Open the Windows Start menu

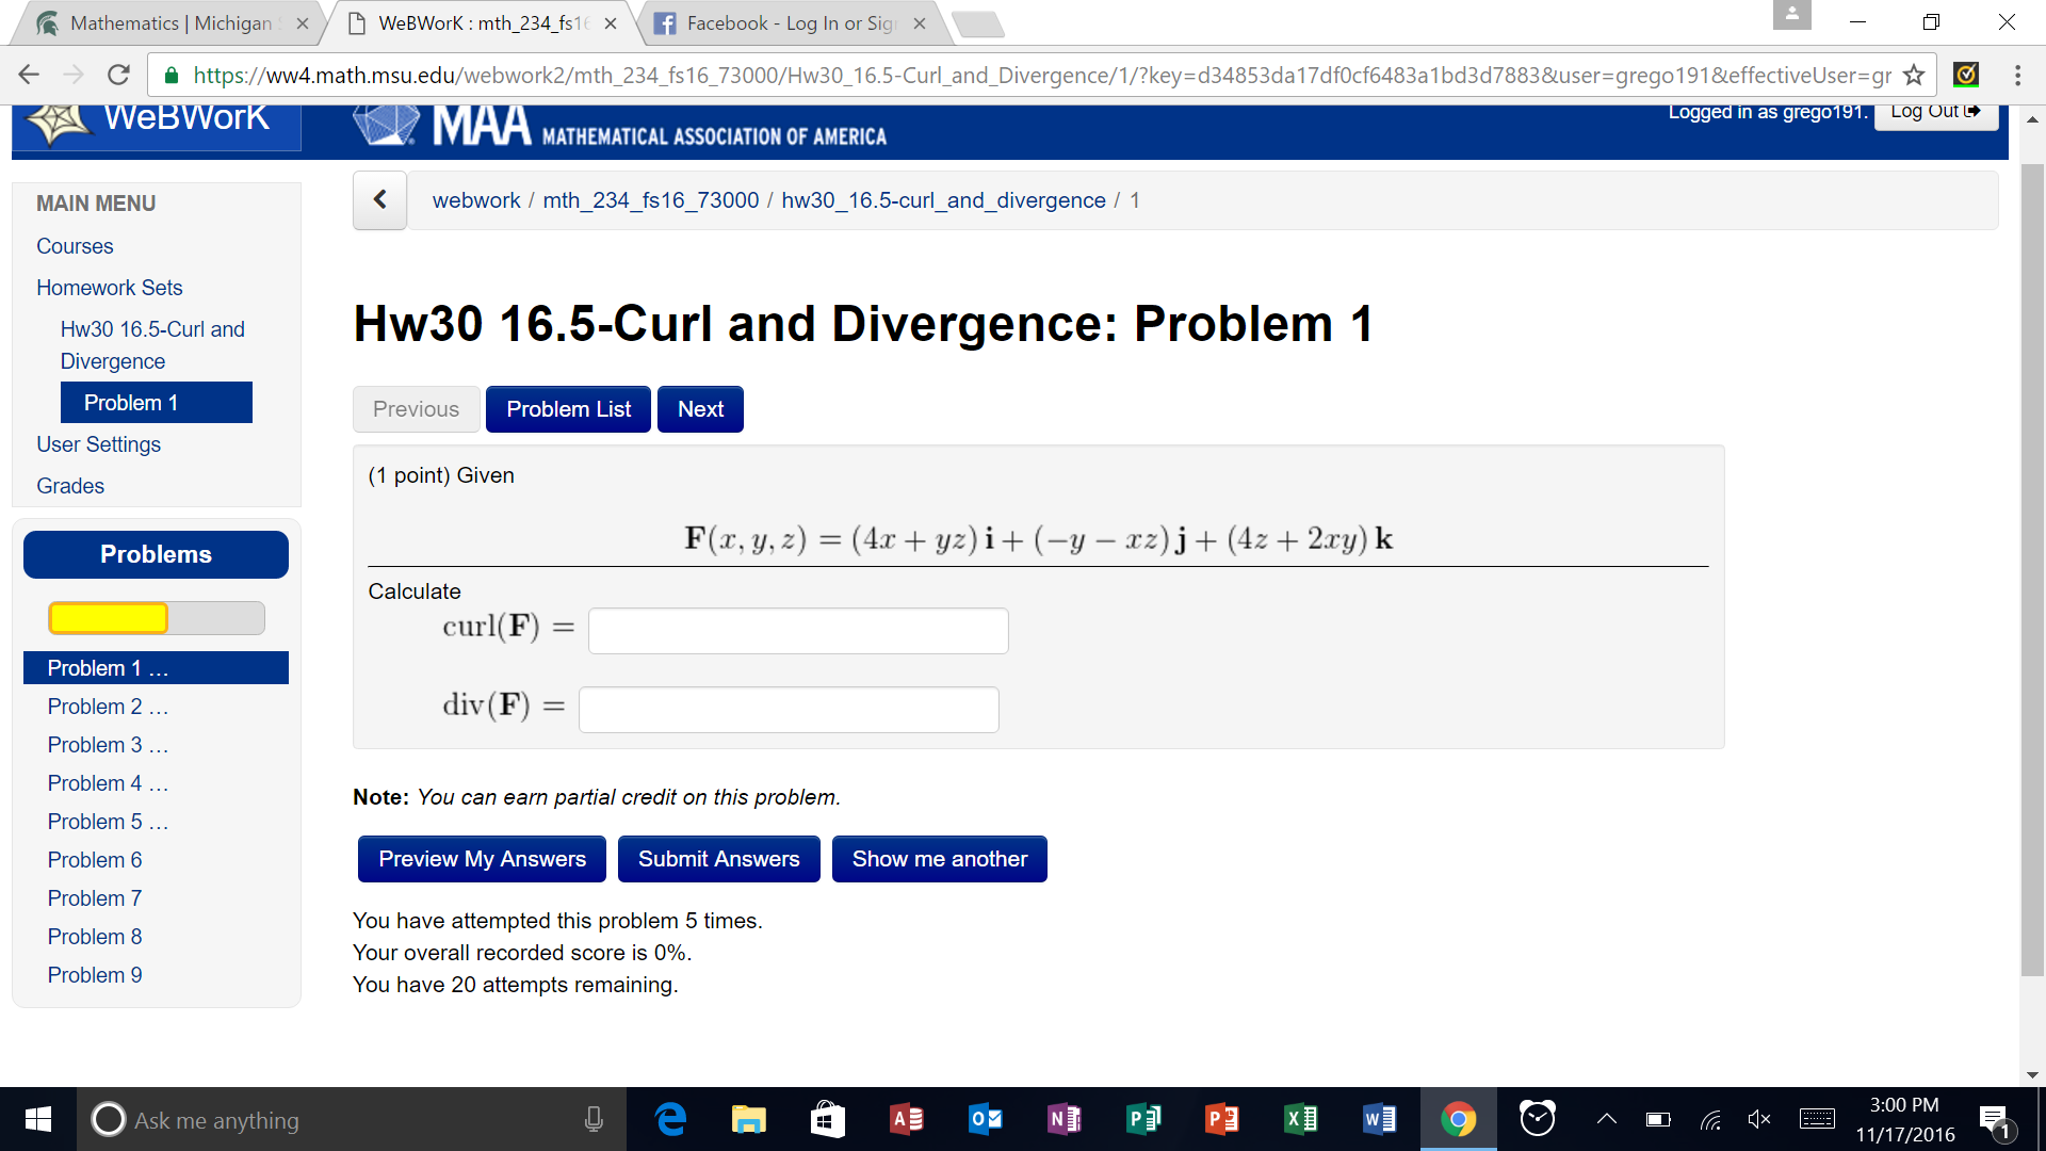(38, 1119)
